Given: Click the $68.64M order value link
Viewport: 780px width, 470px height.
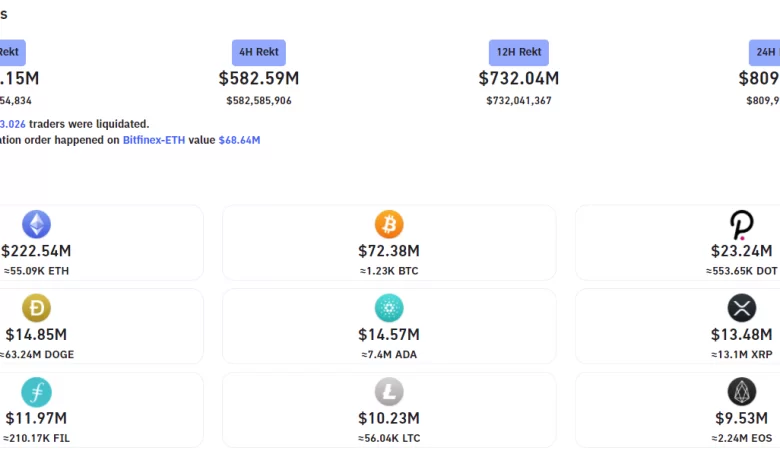Looking at the screenshot, I should [x=239, y=140].
